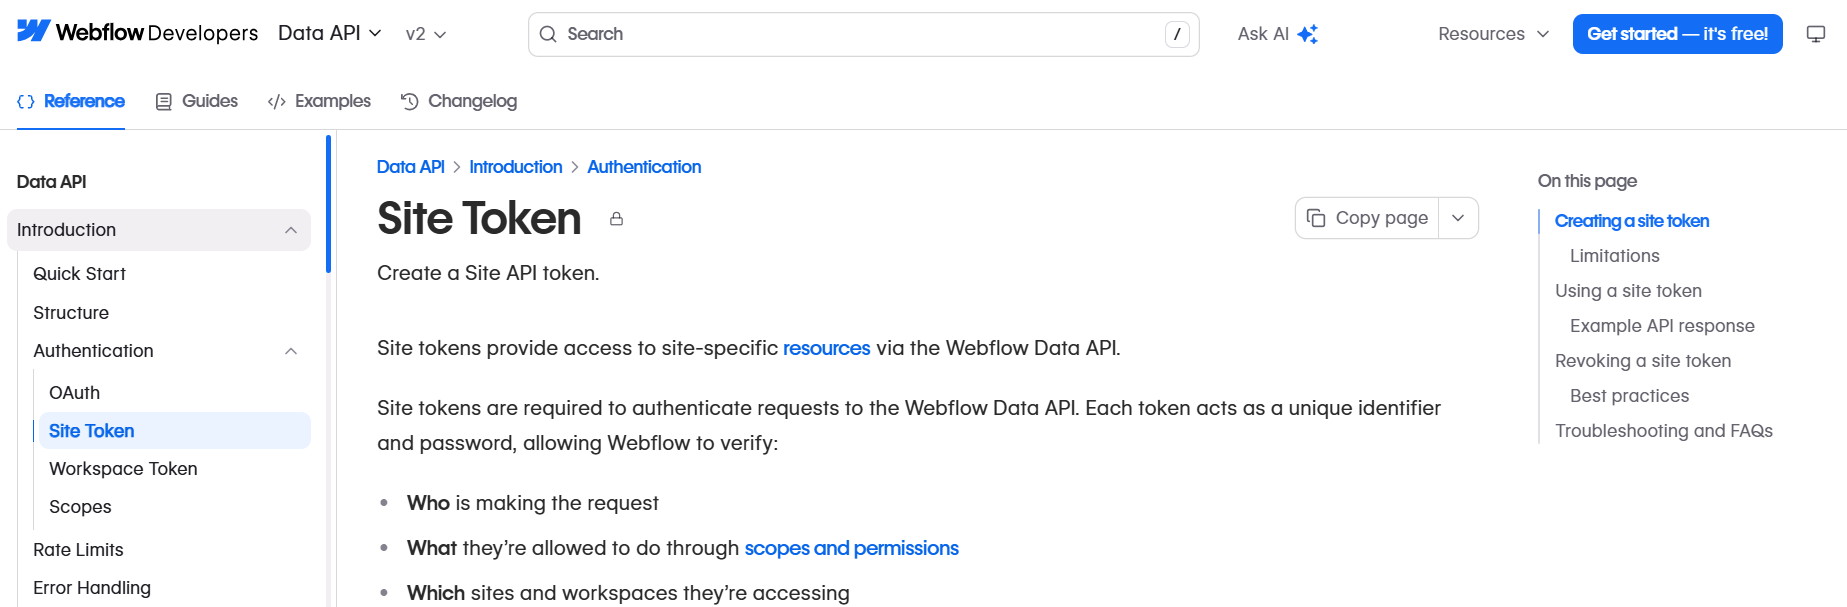Click the On this page heading
This screenshot has width=1847, height=607.
(x=1587, y=181)
